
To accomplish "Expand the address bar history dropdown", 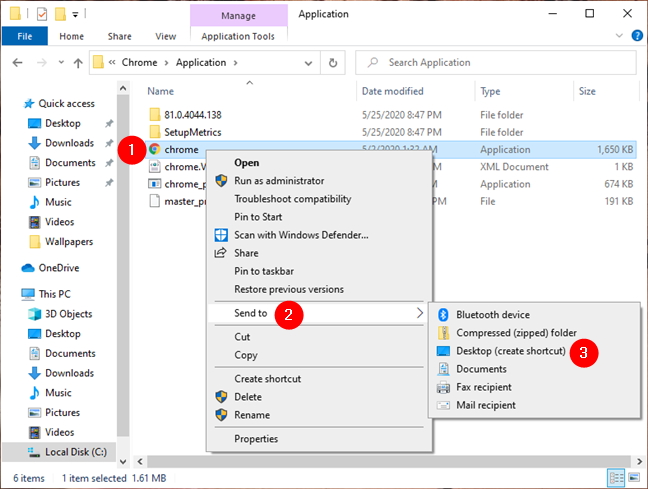I will pos(308,63).
